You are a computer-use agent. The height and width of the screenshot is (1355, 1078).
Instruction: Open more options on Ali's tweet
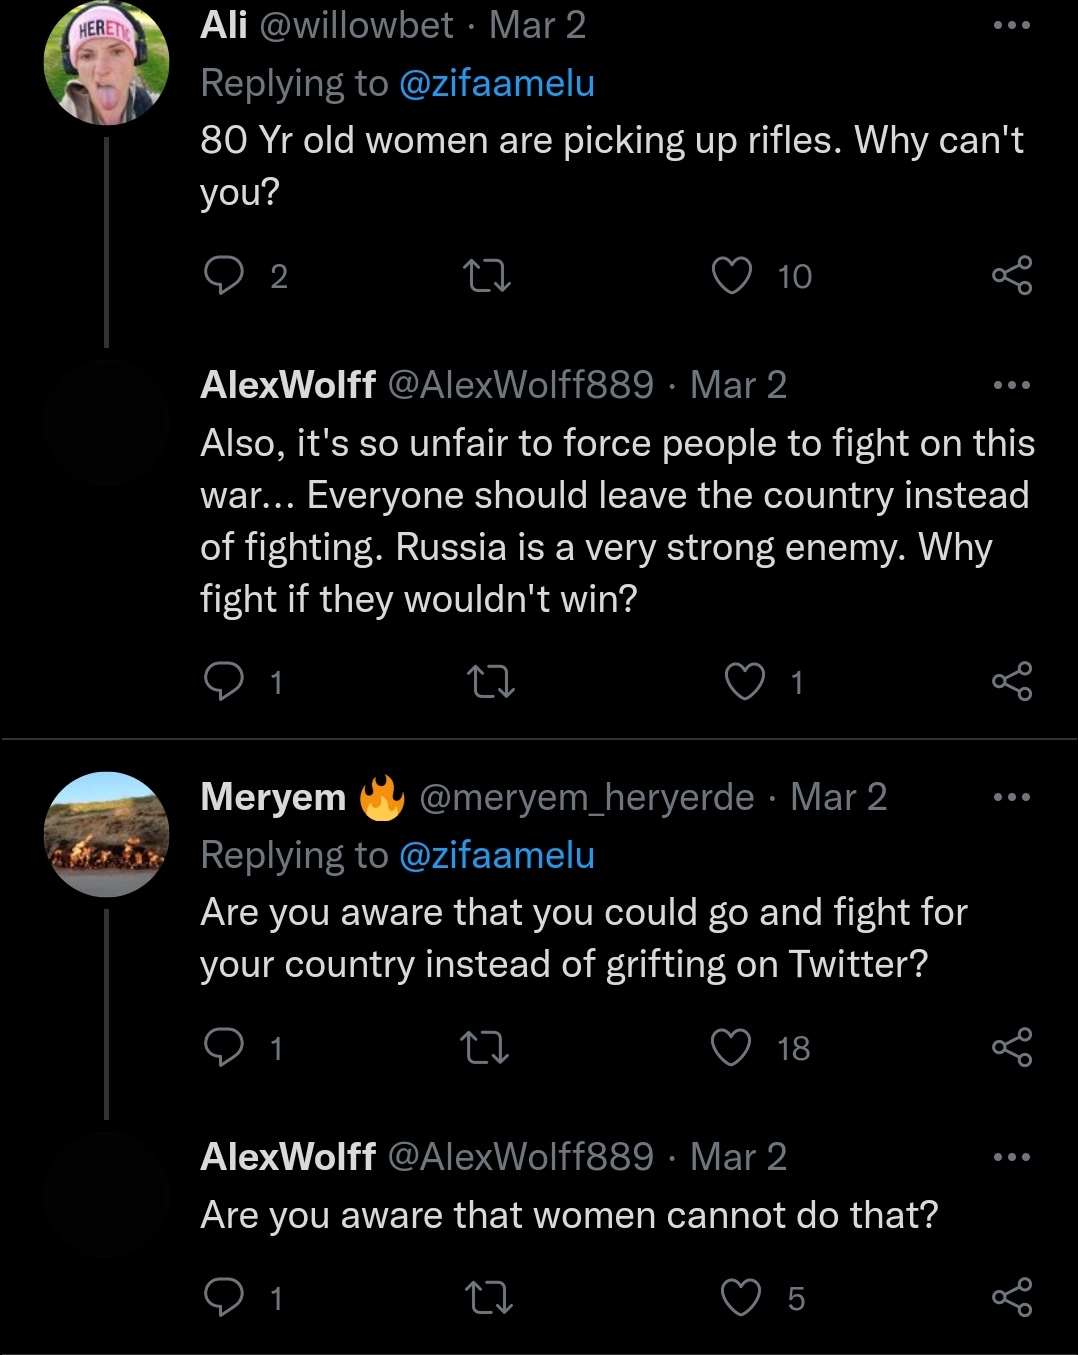click(x=1012, y=26)
